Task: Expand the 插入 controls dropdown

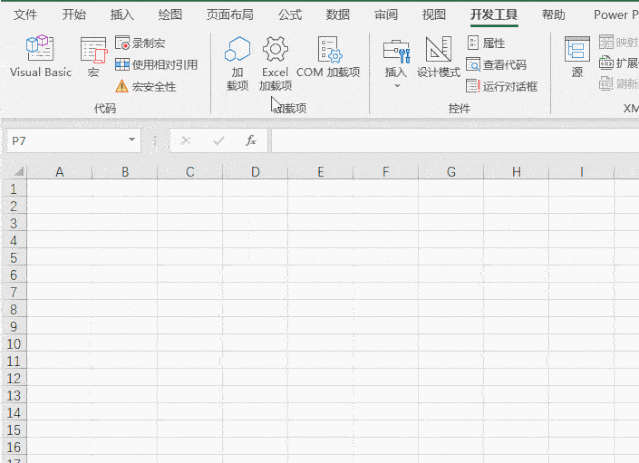Action: tap(396, 64)
